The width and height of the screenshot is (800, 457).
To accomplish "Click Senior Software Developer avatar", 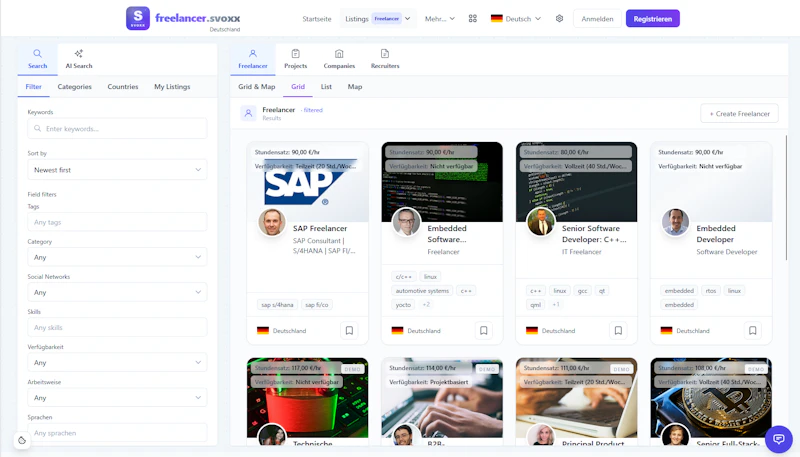I will click(x=541, y=222).
